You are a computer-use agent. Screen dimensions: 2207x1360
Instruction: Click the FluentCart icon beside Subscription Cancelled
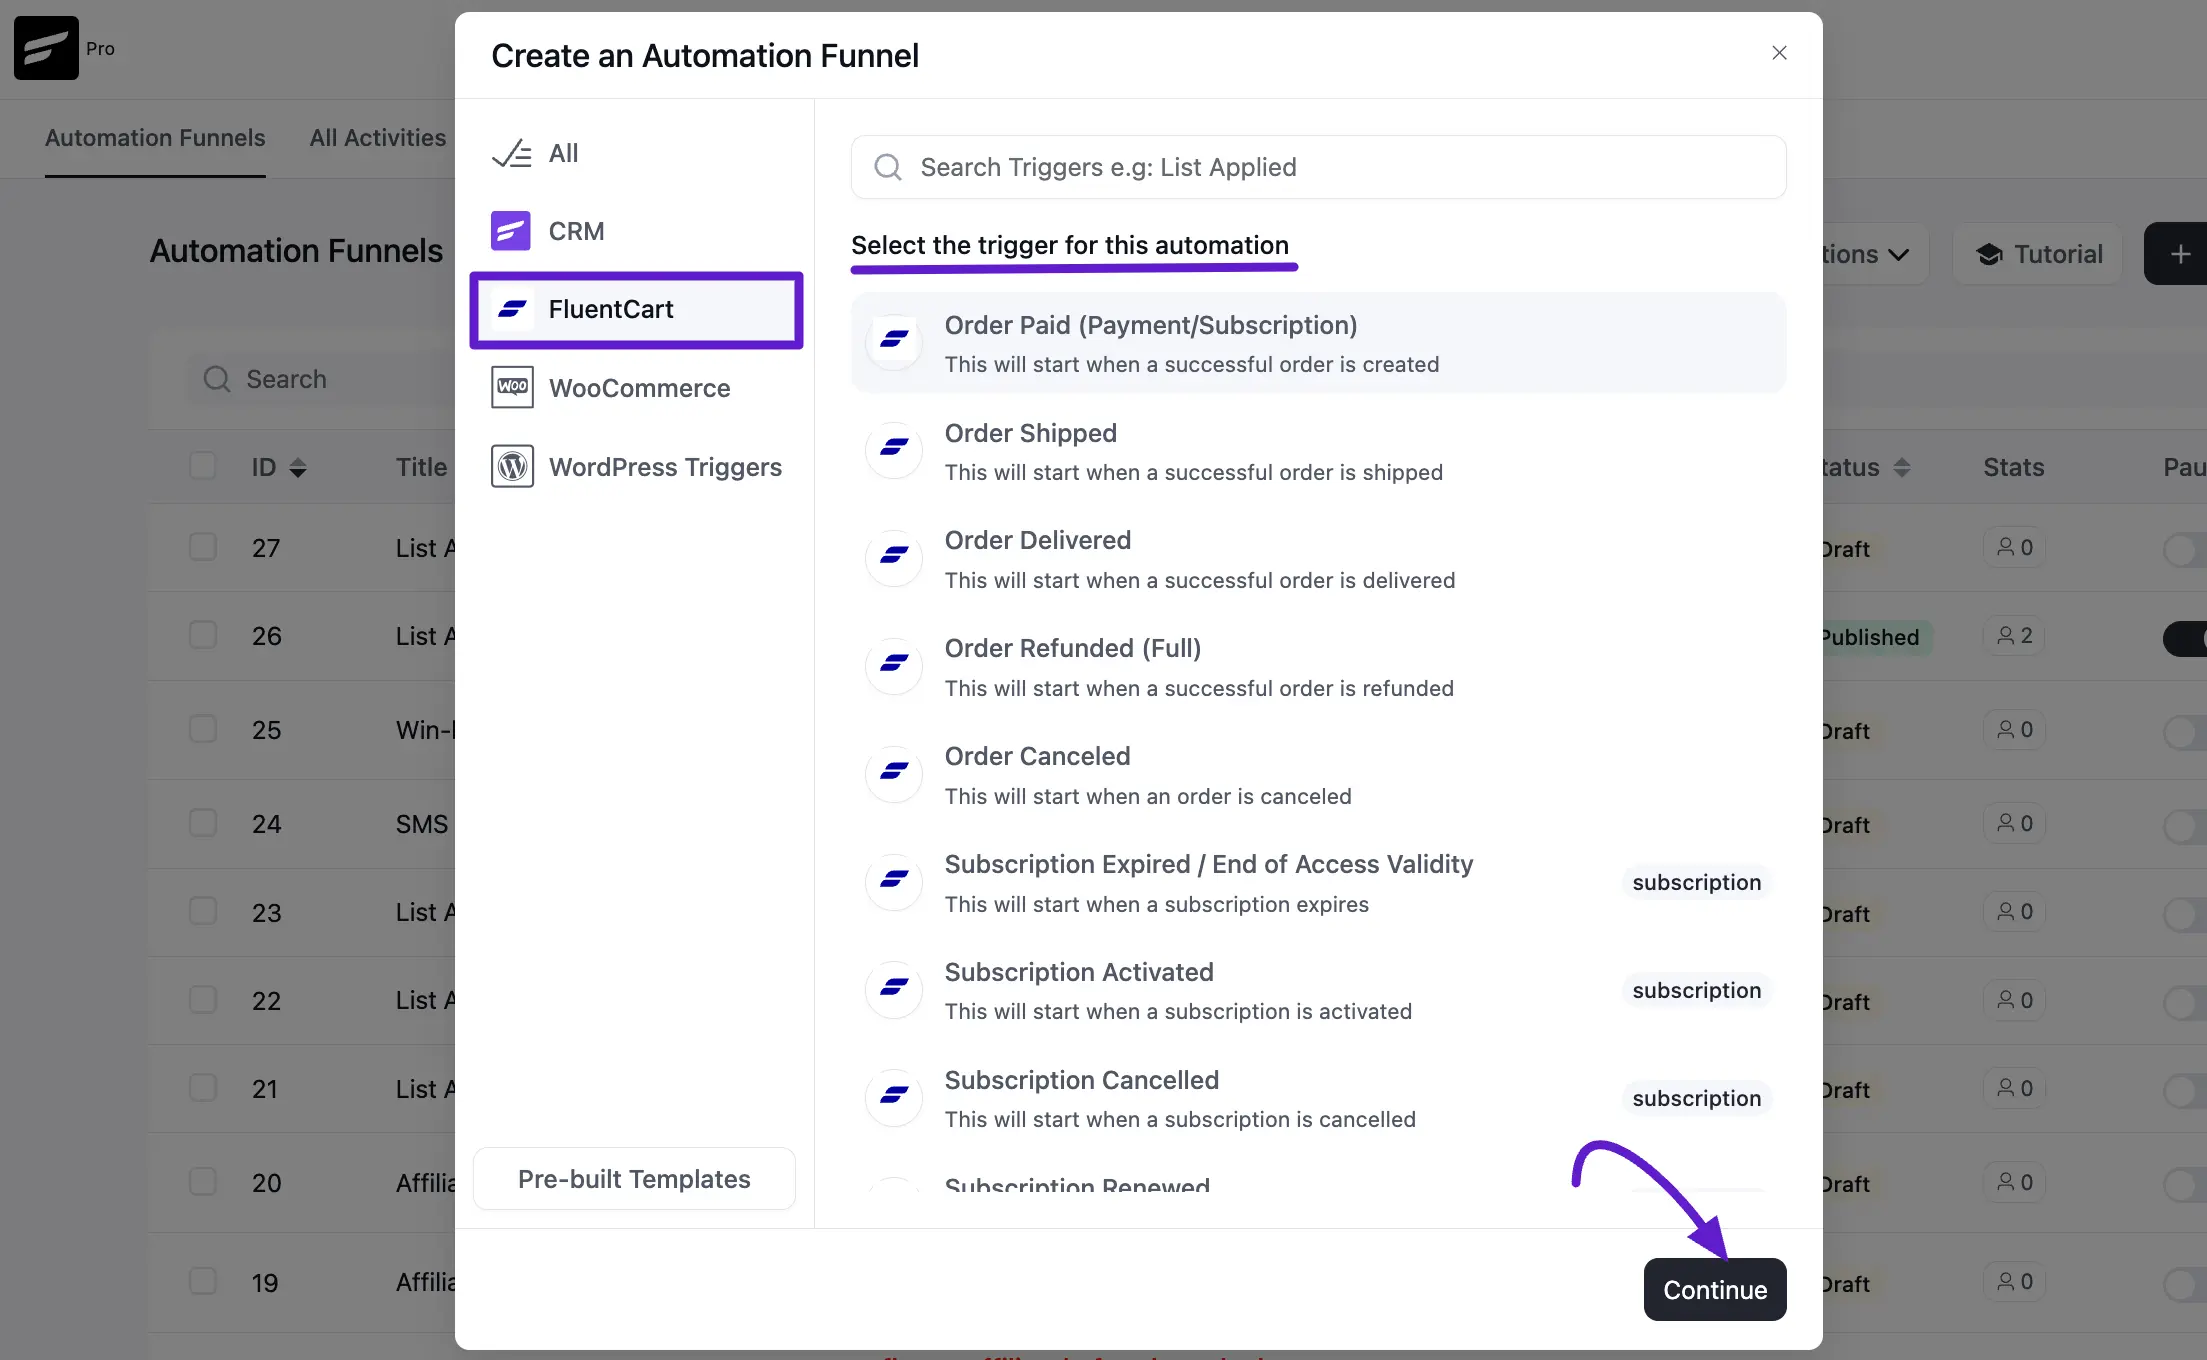pyautogui.click(x=894, y=1097)
